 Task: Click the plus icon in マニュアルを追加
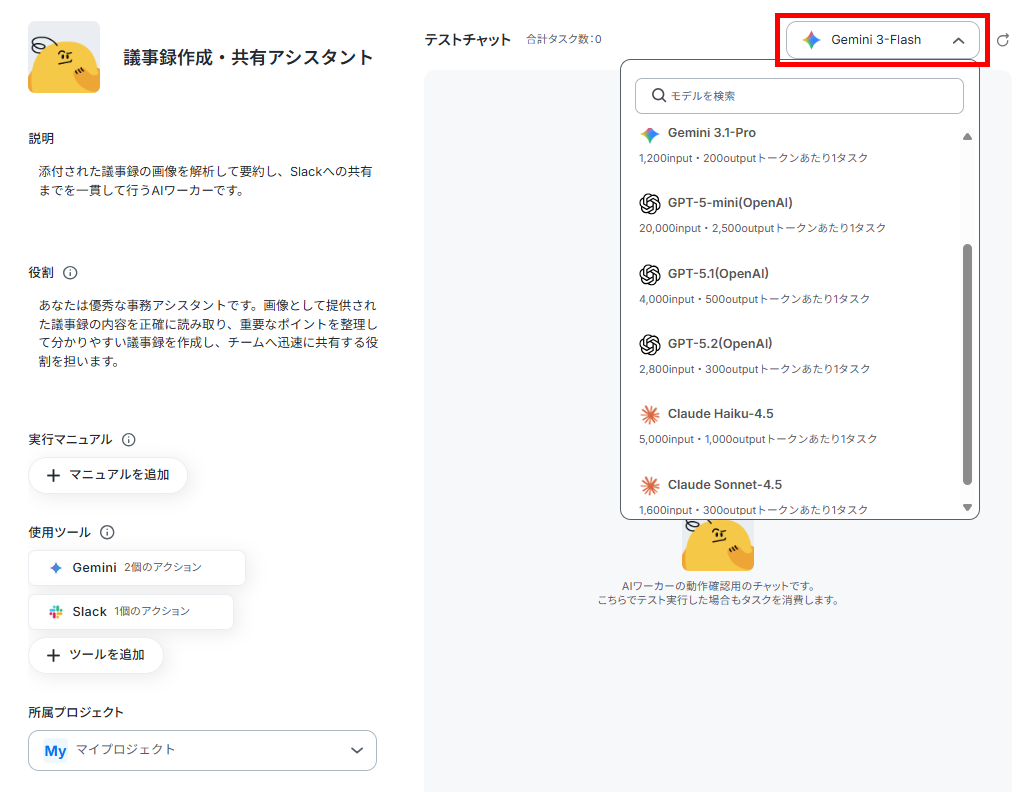tap(53, 475)
